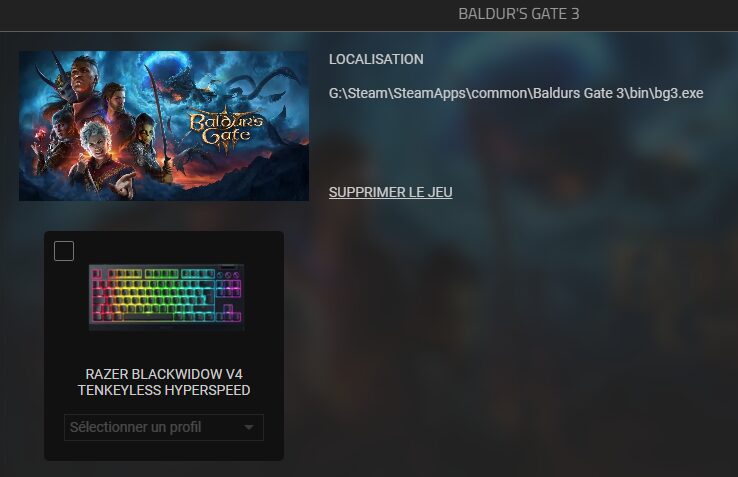
Task: Click the Sélectionner un profil placeholder text
Action: point(136,428)
